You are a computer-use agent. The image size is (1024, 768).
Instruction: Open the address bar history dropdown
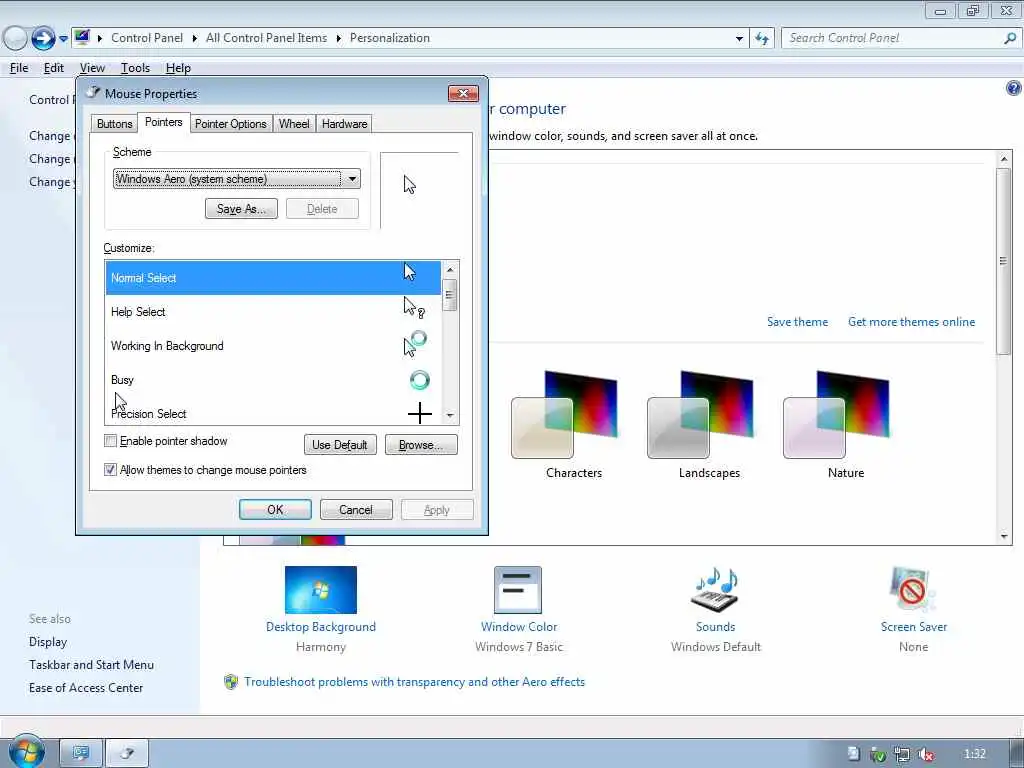(x=739, y=39)
